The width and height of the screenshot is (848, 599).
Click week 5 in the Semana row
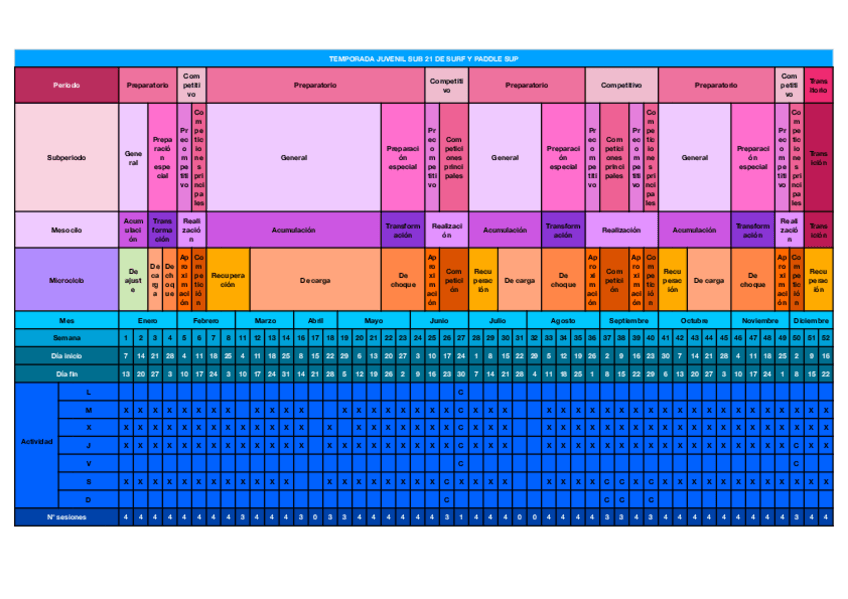pyautogui.click(x=184, y=338)
